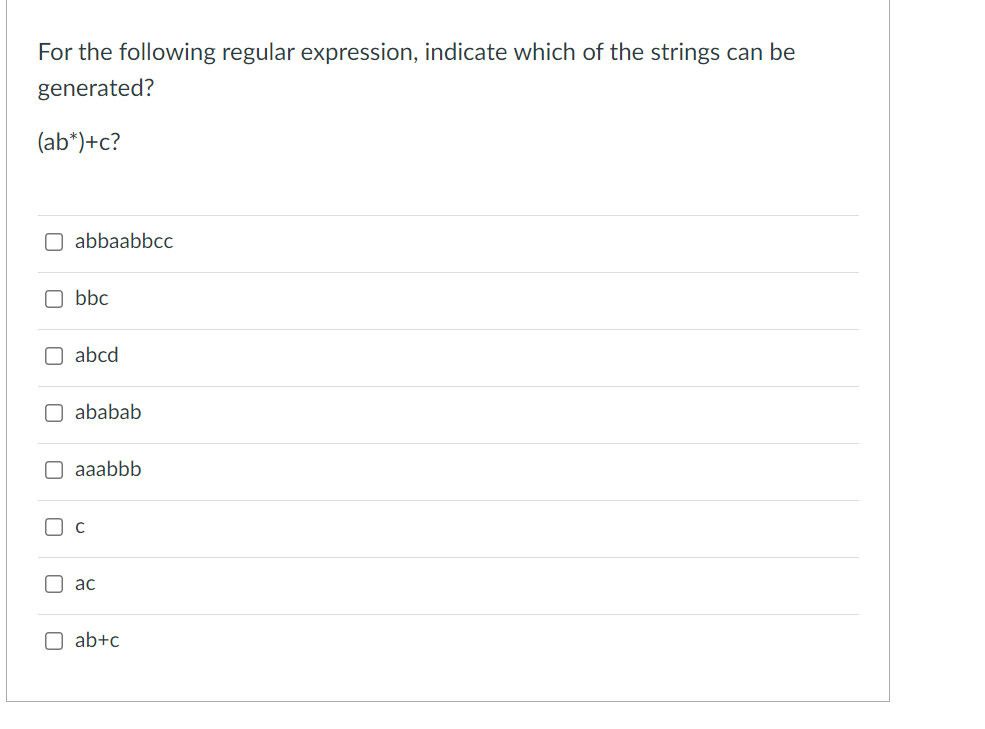Check the box next to abbaabbcc
Image resolution: width=985 pixels, height=729 pixels.
54,242
